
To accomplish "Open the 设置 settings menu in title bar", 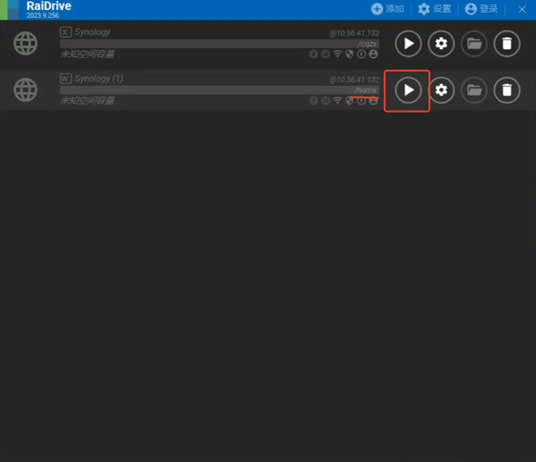I will 434,9.
